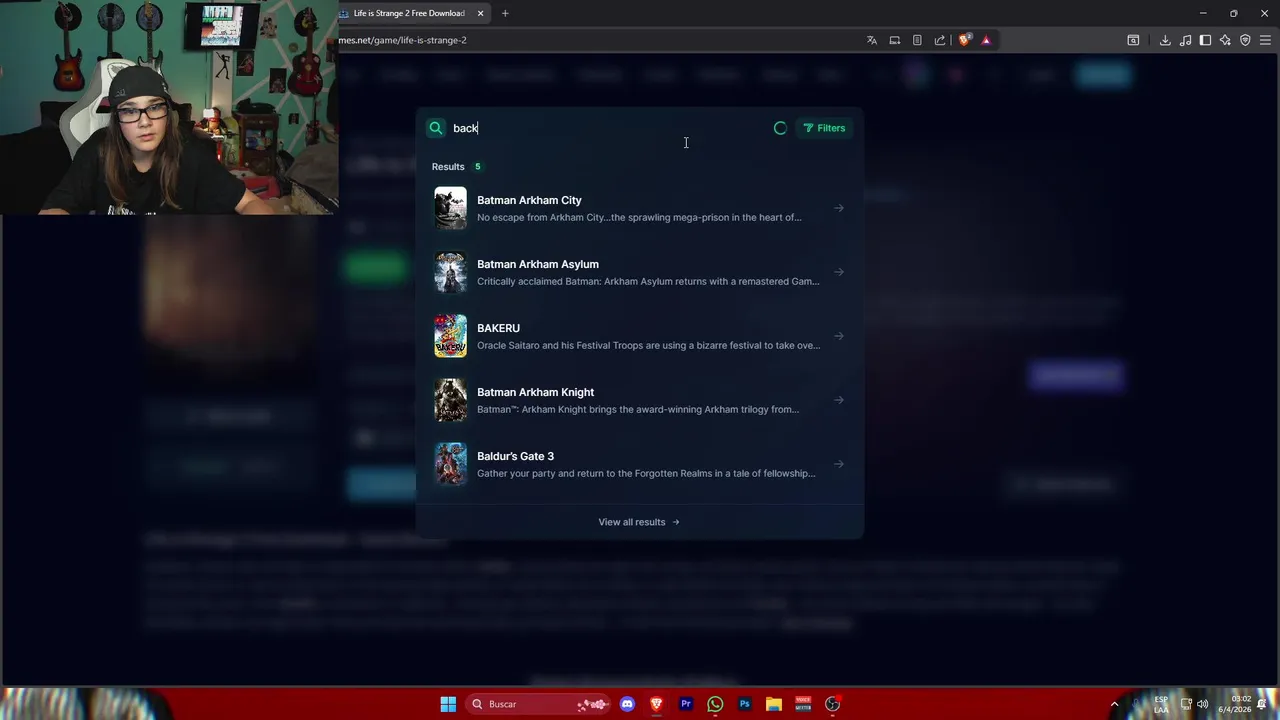Click the arrow on the BAKERU row
The height and width of the screenshot is (720, 1280).
point(839,336)
